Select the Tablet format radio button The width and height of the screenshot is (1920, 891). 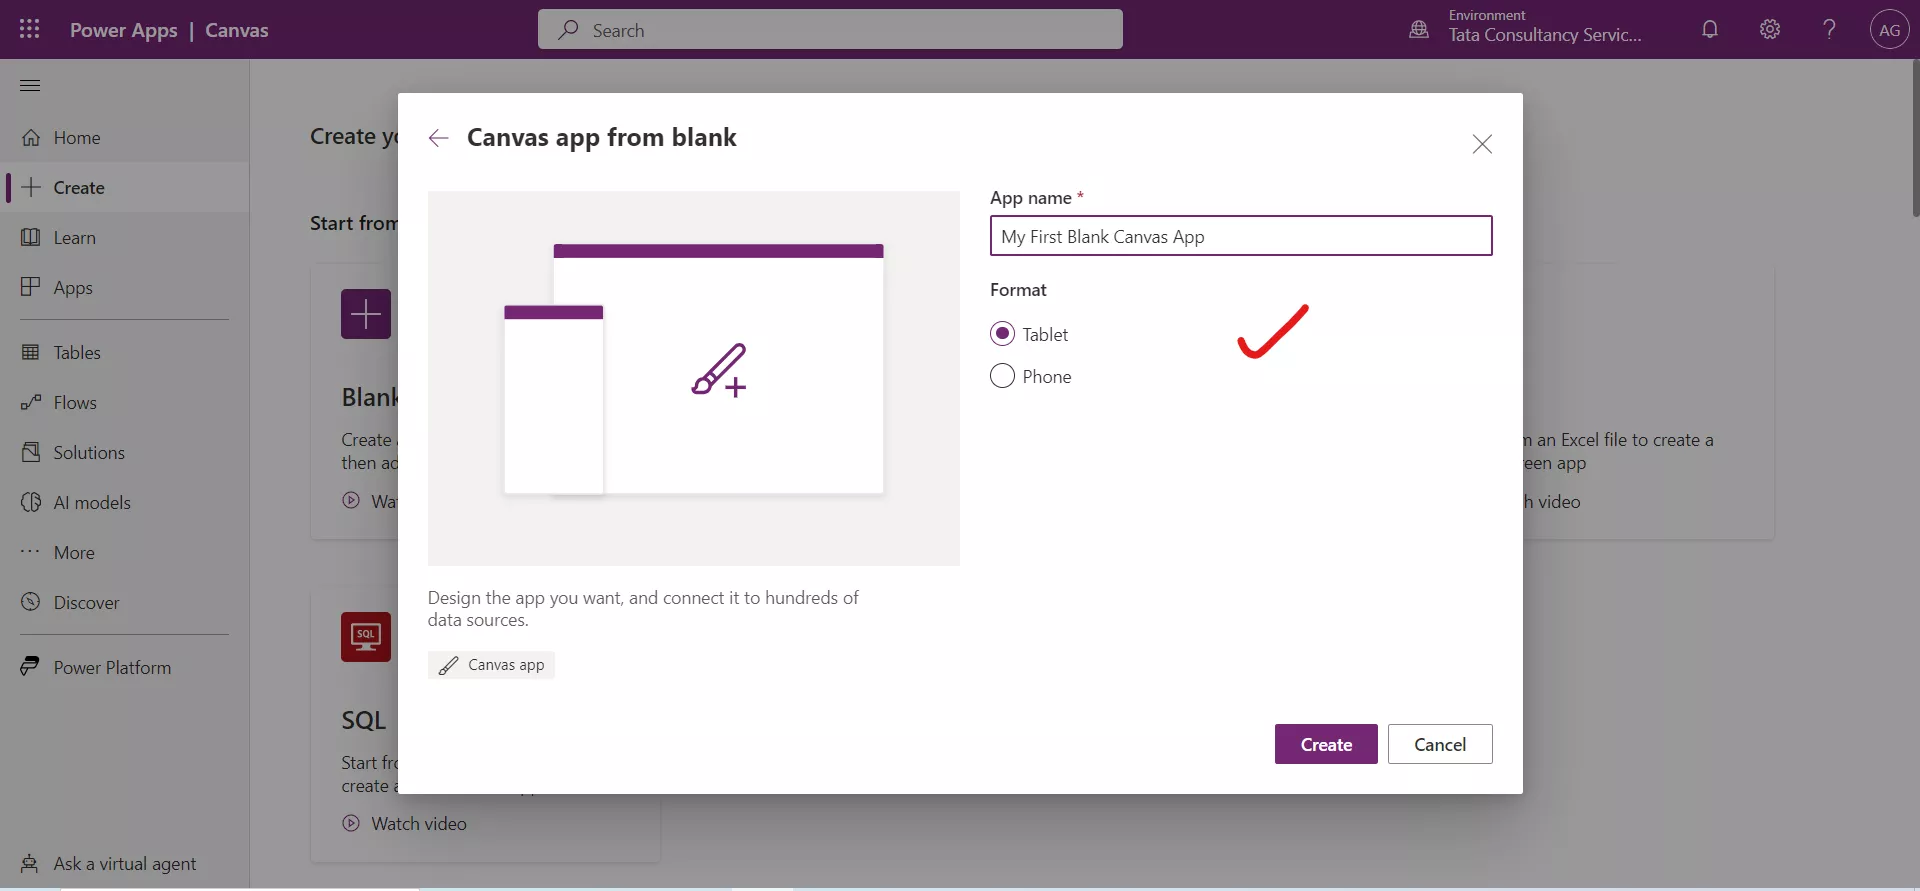point(1002,333)
